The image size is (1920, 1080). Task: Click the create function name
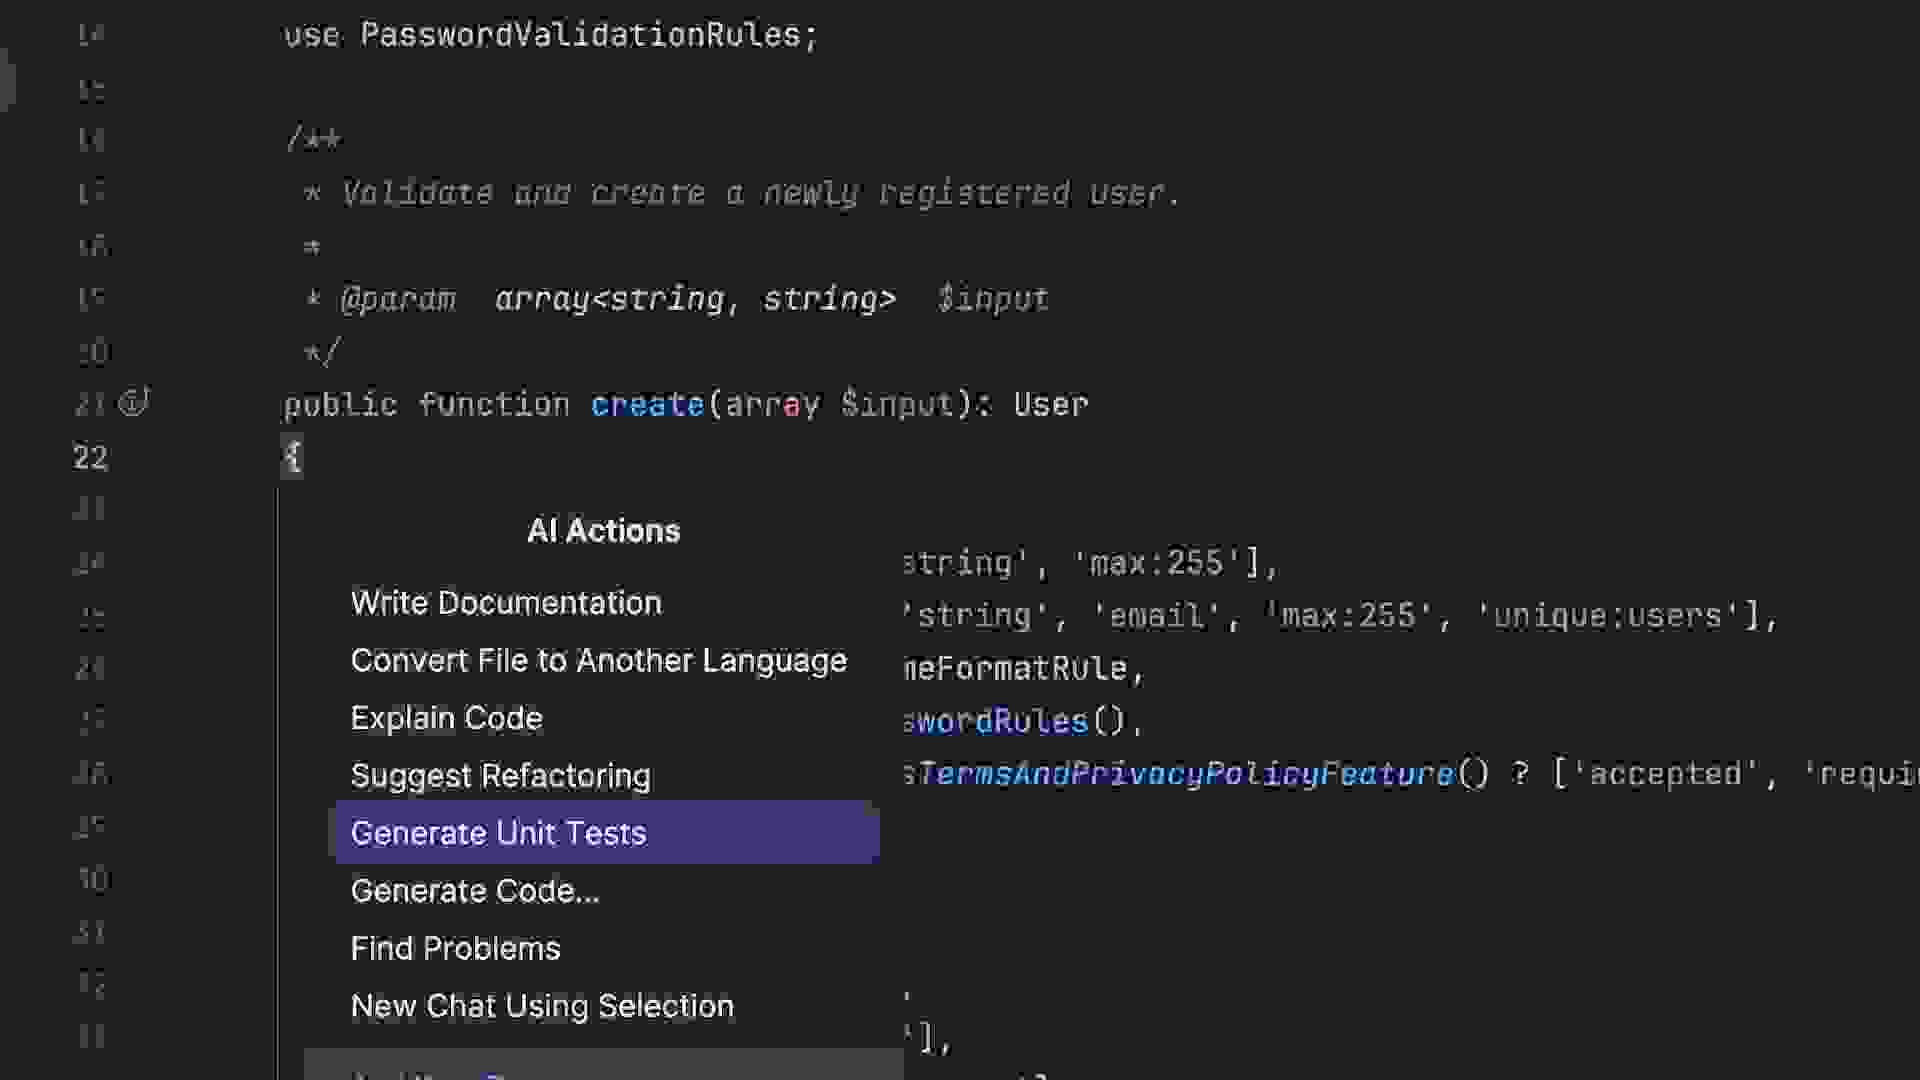pos(648,405)
